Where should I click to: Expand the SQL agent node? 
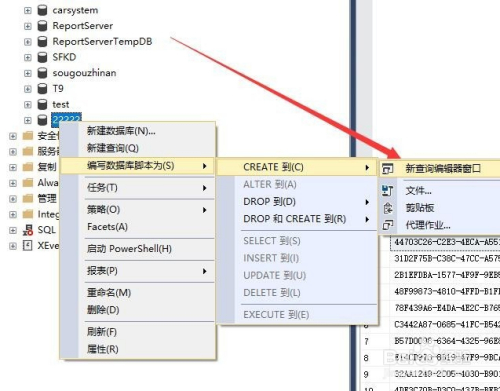point(13,230)
